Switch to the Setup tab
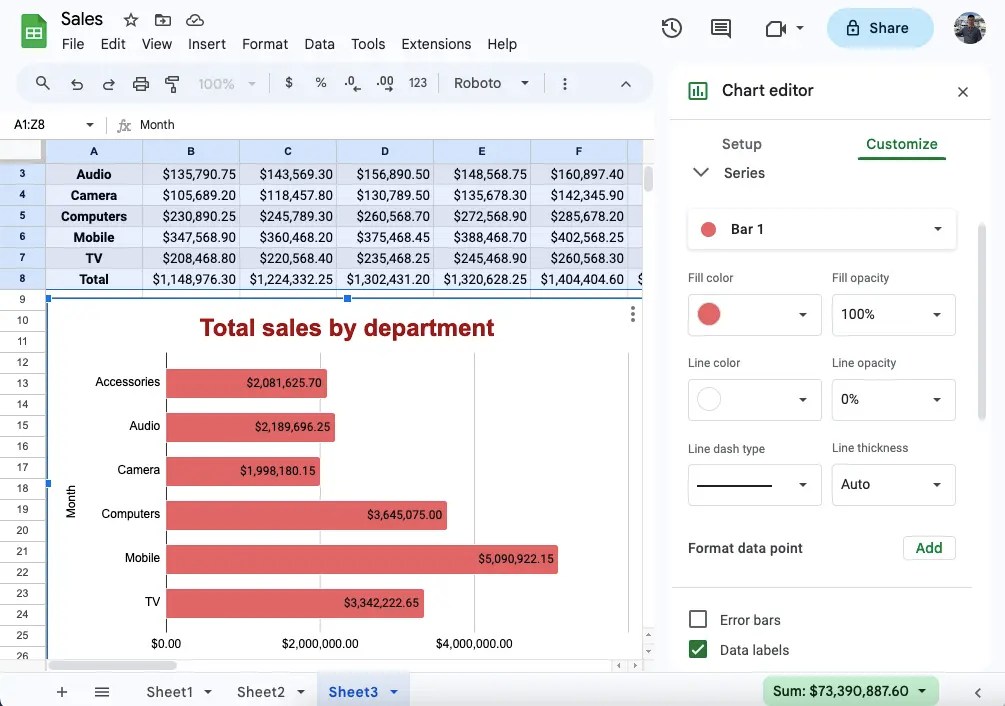The image size is (1005, 706). 741,144
